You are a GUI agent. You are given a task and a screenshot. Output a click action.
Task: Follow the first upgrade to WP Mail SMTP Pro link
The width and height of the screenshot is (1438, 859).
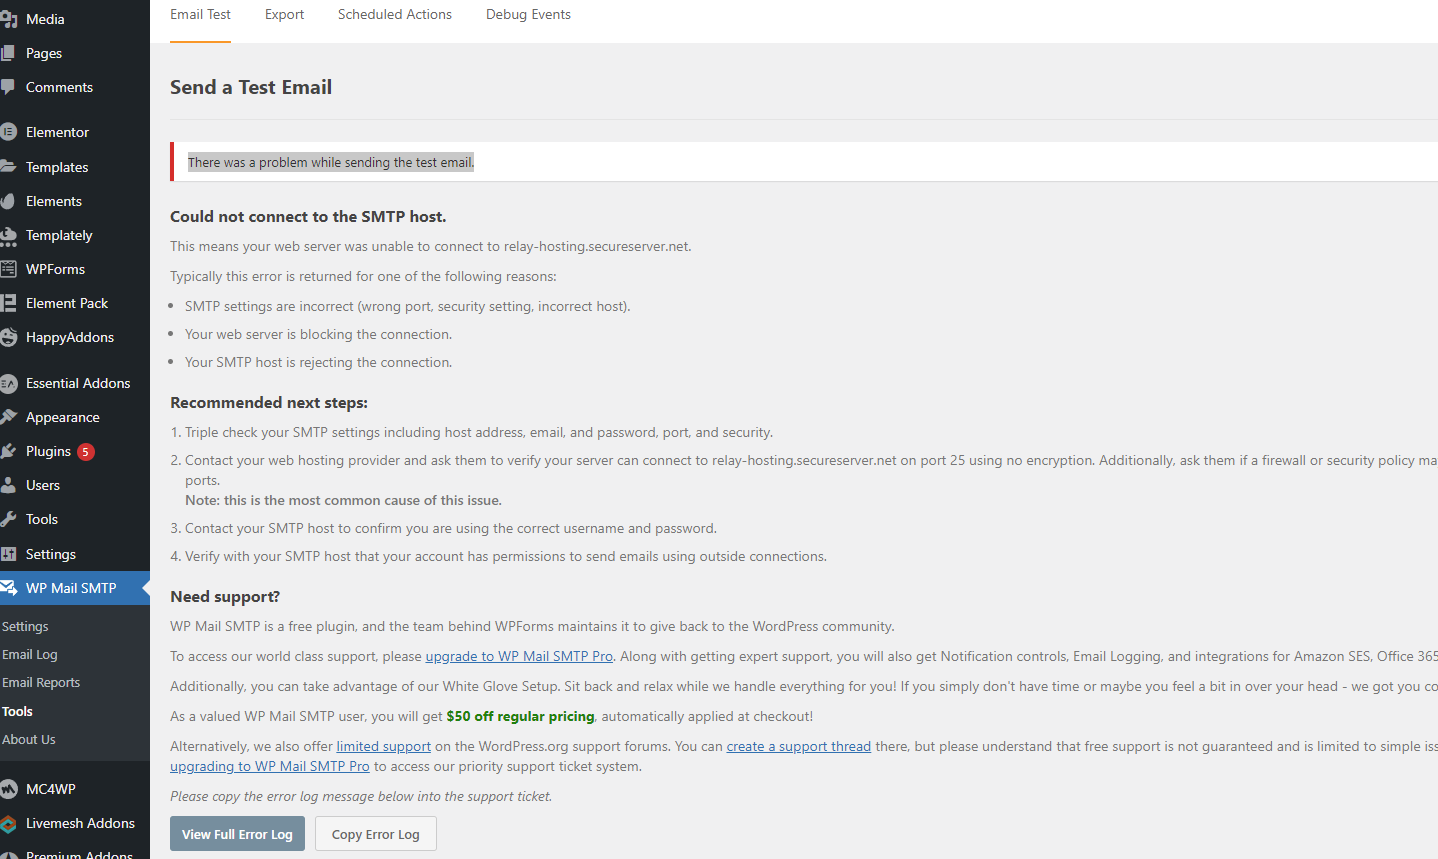click(x=519, y=656)
